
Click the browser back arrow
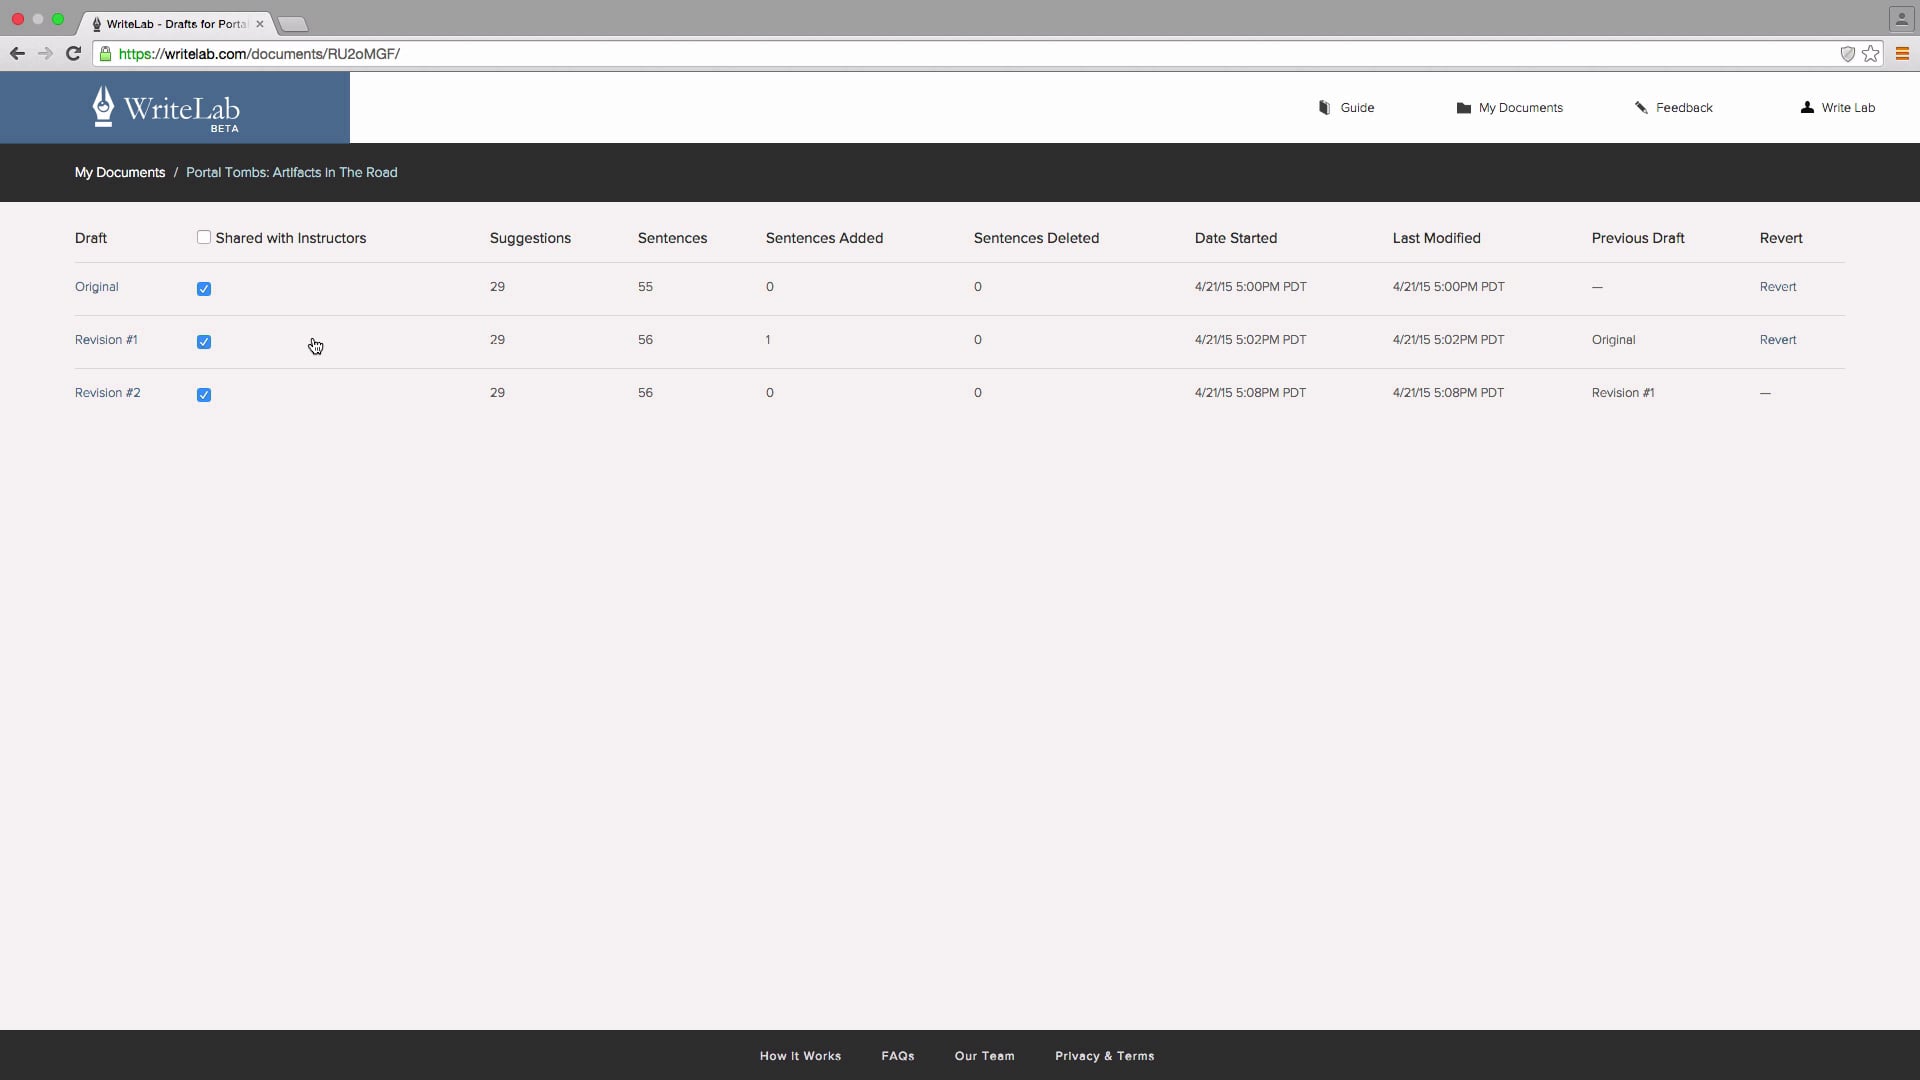click(17, 54)
